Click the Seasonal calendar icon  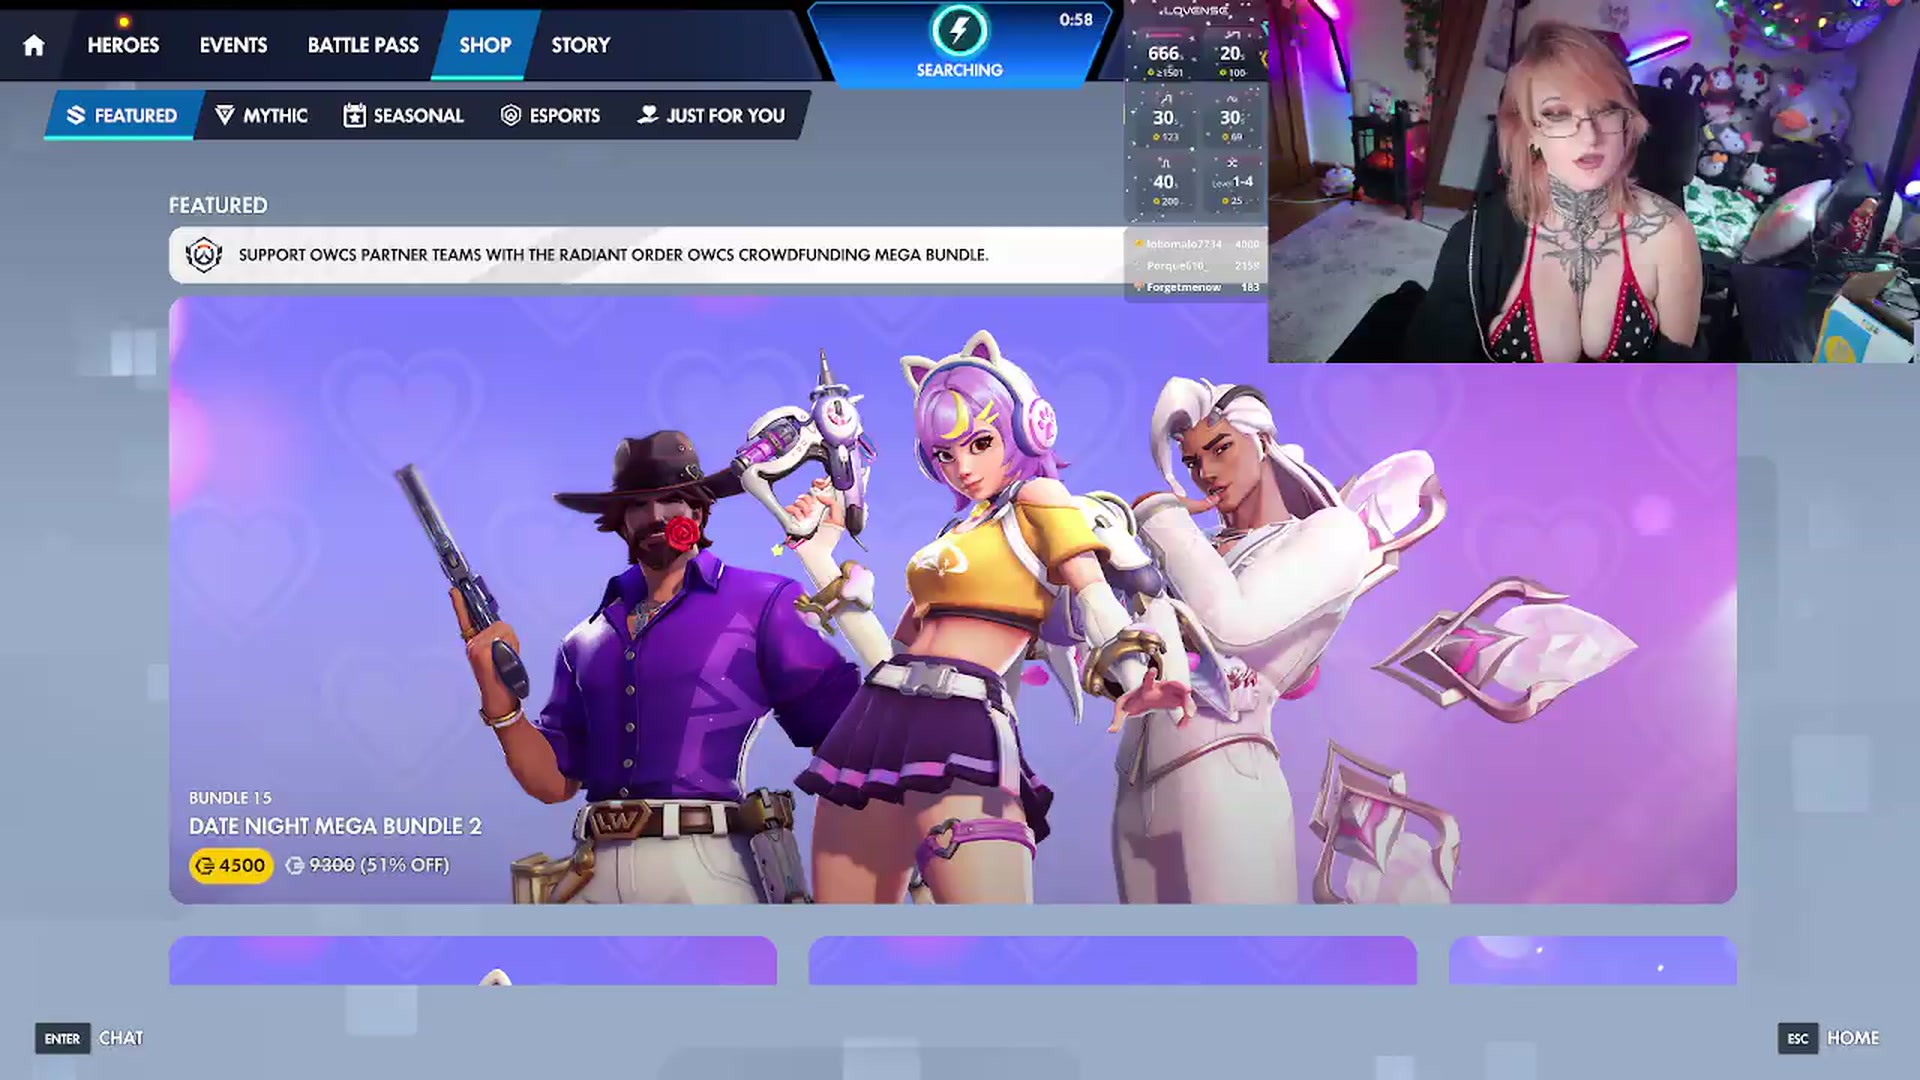(354, 115)
